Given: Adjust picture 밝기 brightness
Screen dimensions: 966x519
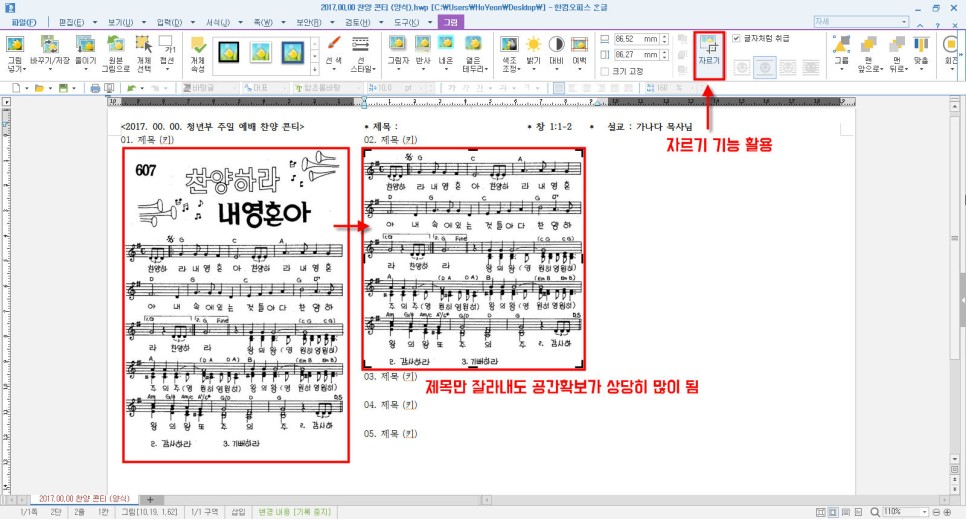Looking at the screenshot, I should click(x=534, y=44).
